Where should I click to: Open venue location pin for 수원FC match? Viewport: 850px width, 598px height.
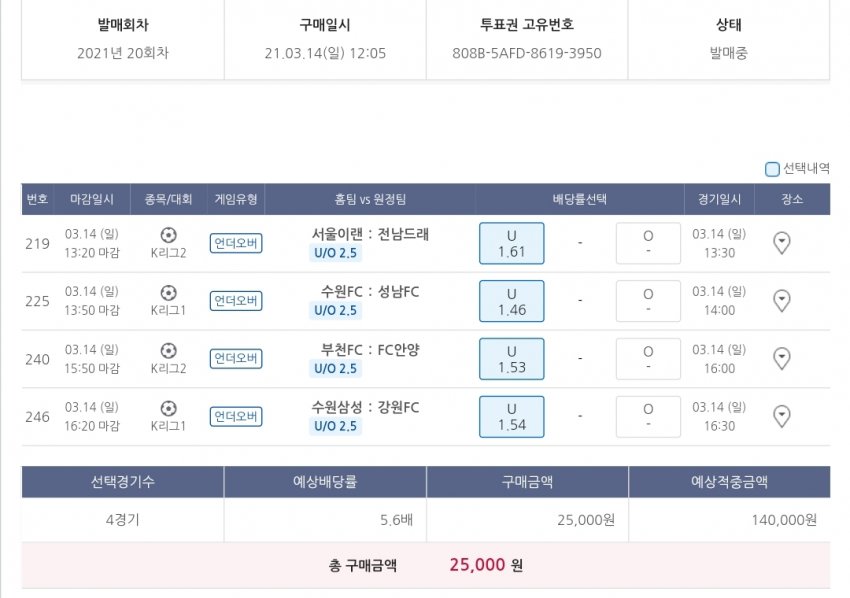point(782,301)
